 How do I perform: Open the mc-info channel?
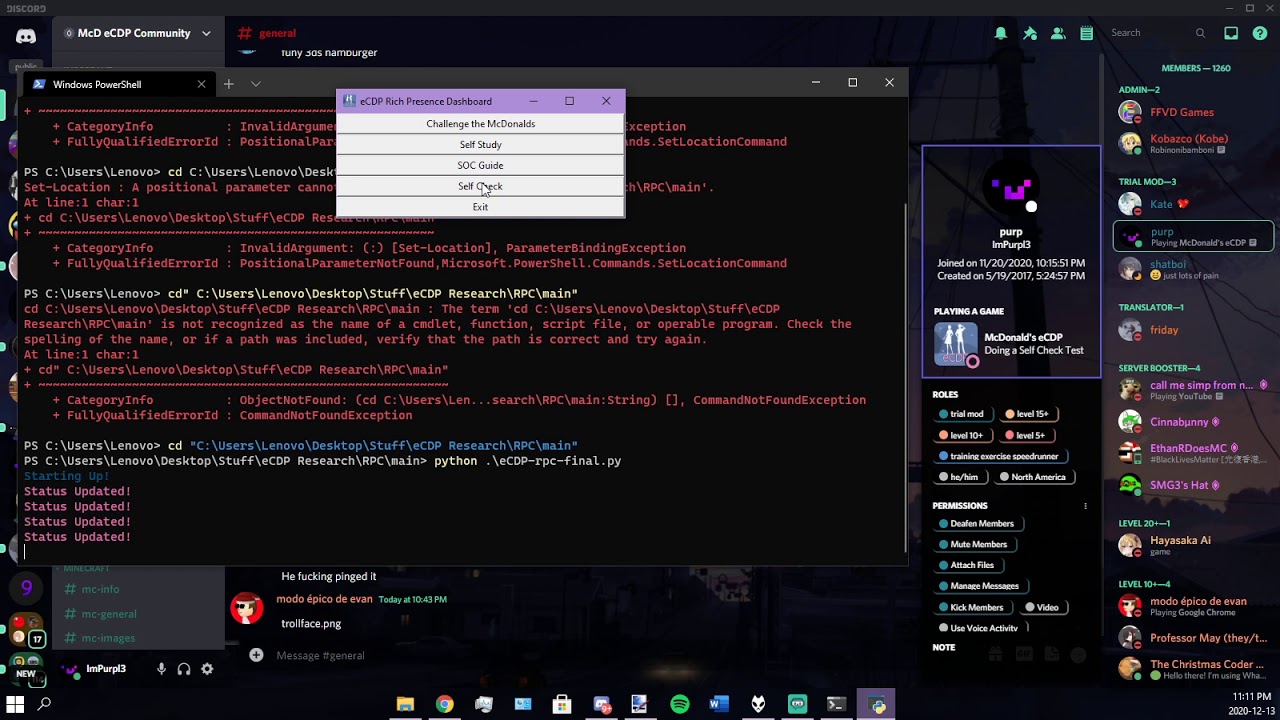click(x=100, y=590)
